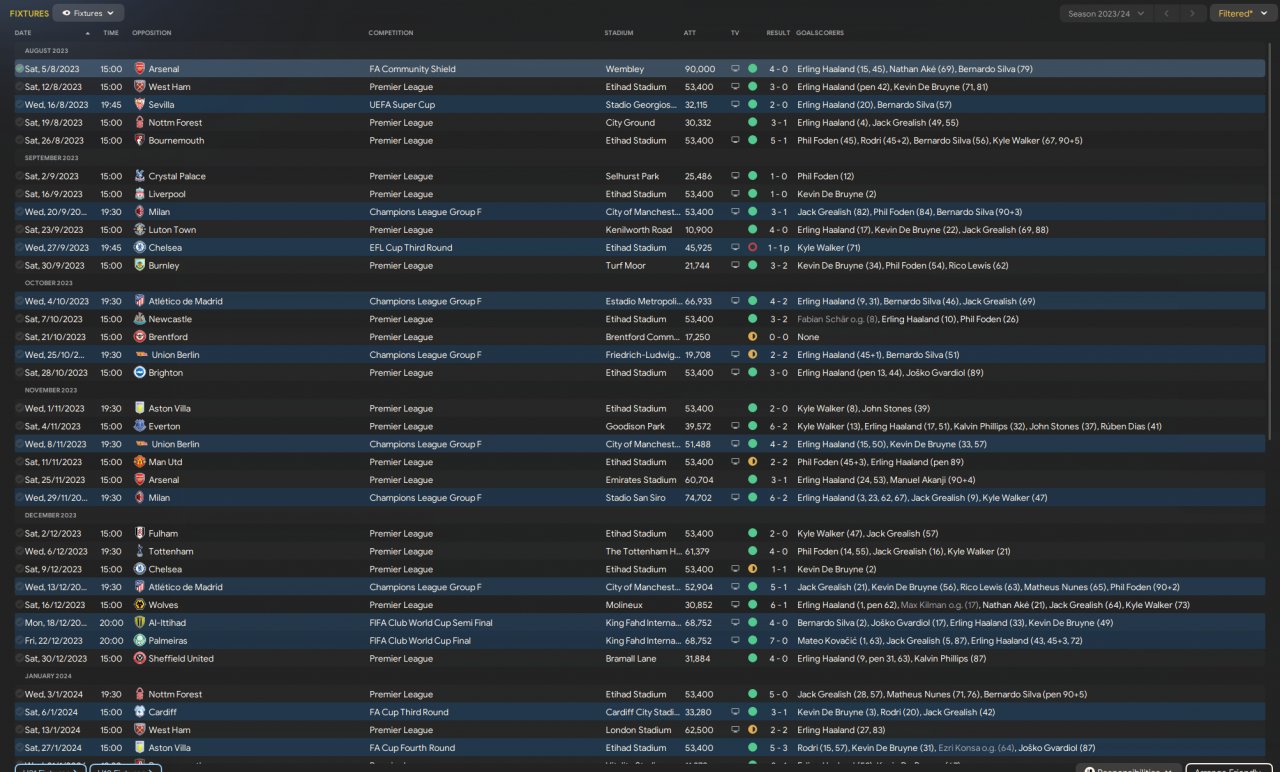Image resolution: width=1280 pixels, height=772 pixels.
Task: Click the Bournemouth club badge
Action: pyautogui.click(x=140, y=141)
